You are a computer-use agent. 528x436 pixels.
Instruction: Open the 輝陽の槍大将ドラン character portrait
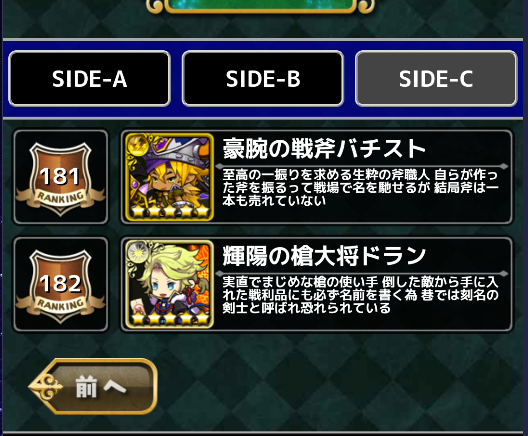click(169, 284)
